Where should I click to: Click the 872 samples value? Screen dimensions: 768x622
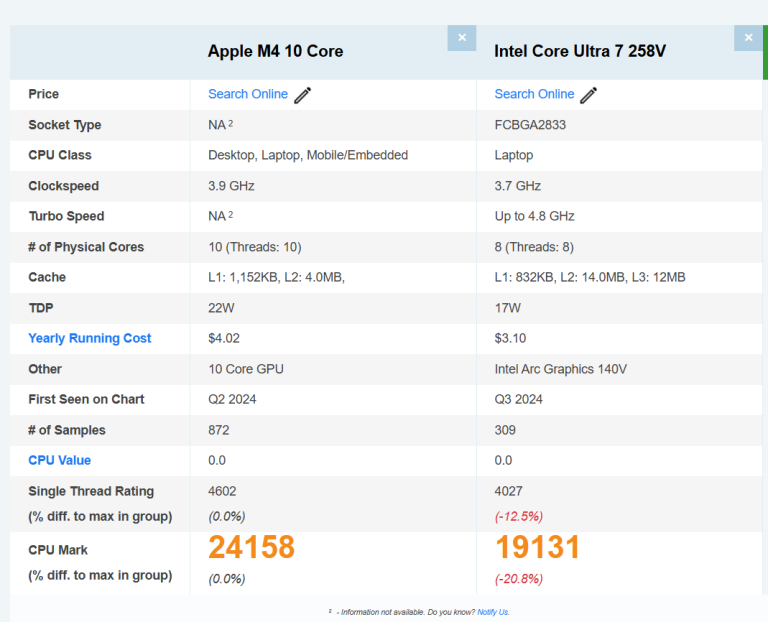point(218,430)
